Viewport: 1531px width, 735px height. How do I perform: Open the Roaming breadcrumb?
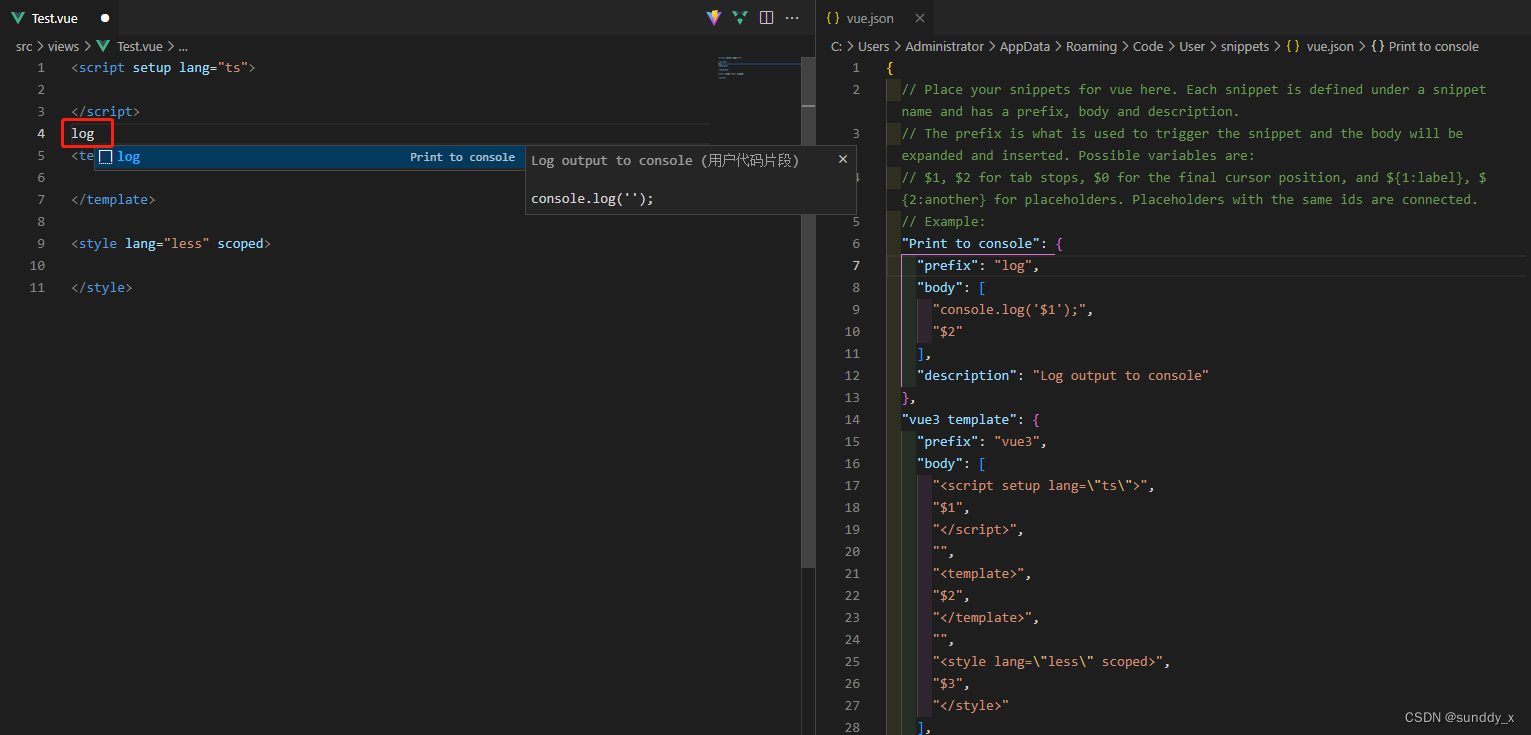pyautogui.click(x=1091, y=46)
